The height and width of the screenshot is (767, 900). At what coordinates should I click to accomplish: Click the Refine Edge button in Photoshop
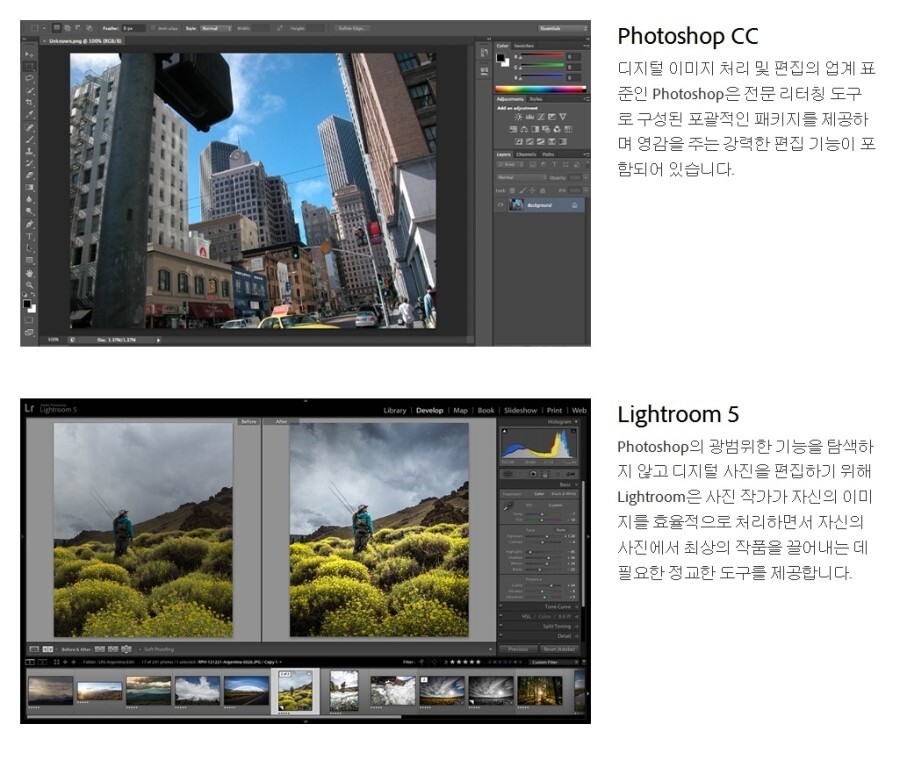tap(353, 28)
